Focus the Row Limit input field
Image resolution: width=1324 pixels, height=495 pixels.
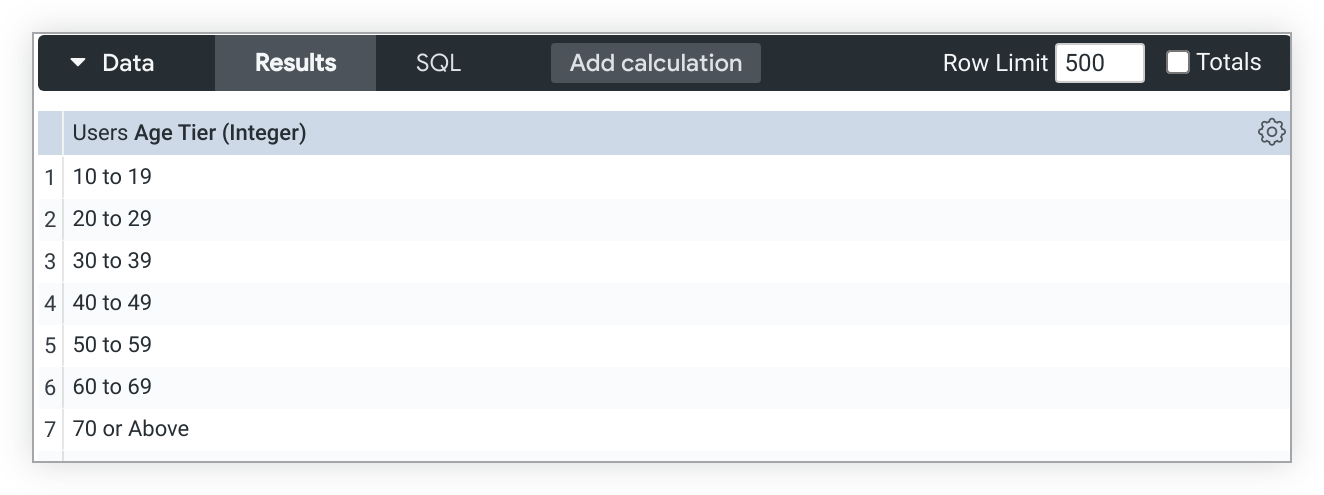tap(1099, 63)
